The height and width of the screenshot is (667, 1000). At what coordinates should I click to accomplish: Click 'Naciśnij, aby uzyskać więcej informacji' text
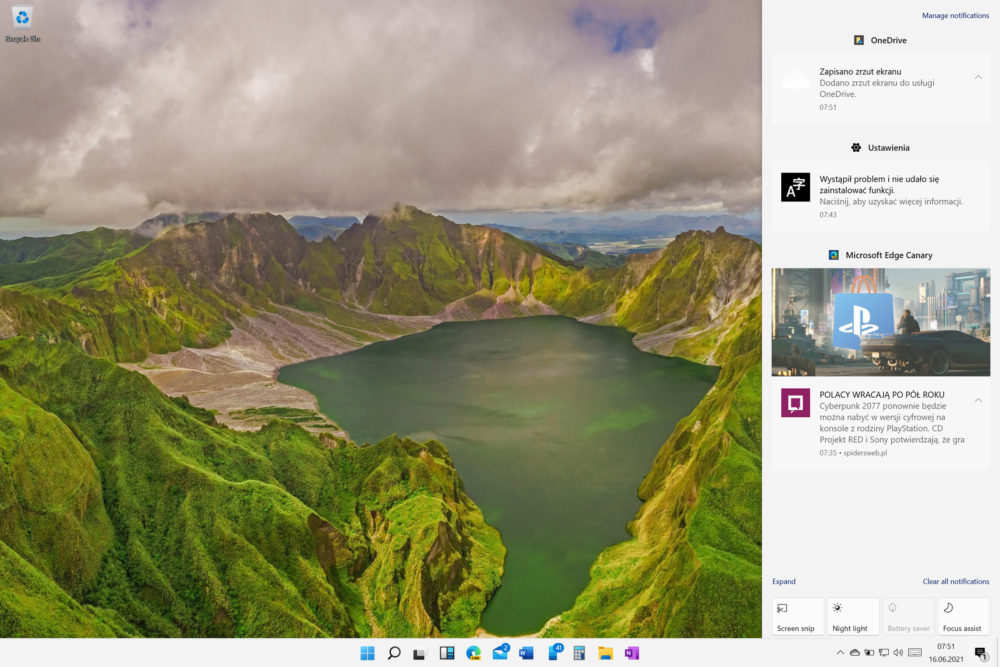click(x=891, y=202)
